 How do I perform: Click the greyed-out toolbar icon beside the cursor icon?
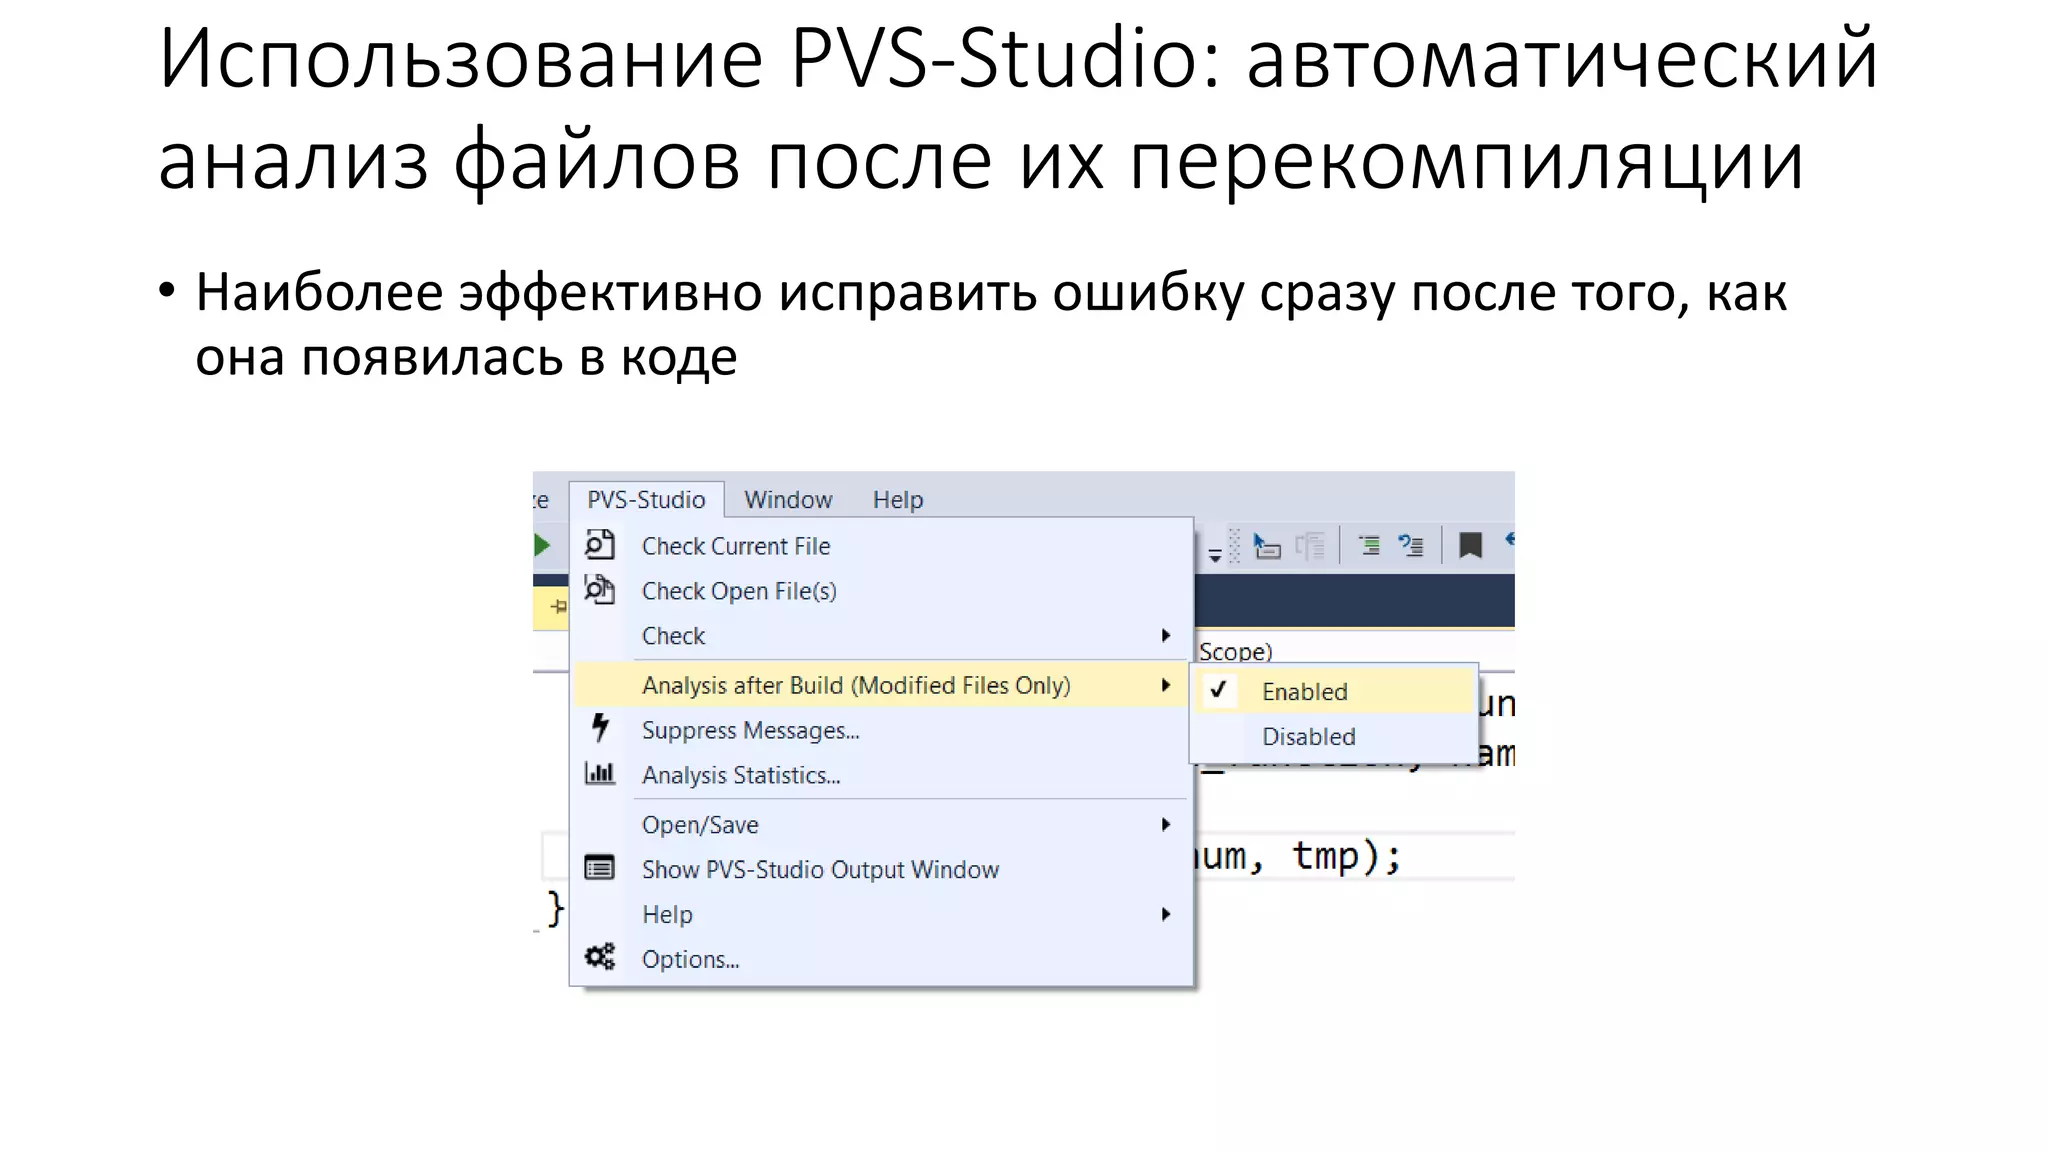click(x=1310, y=546)
